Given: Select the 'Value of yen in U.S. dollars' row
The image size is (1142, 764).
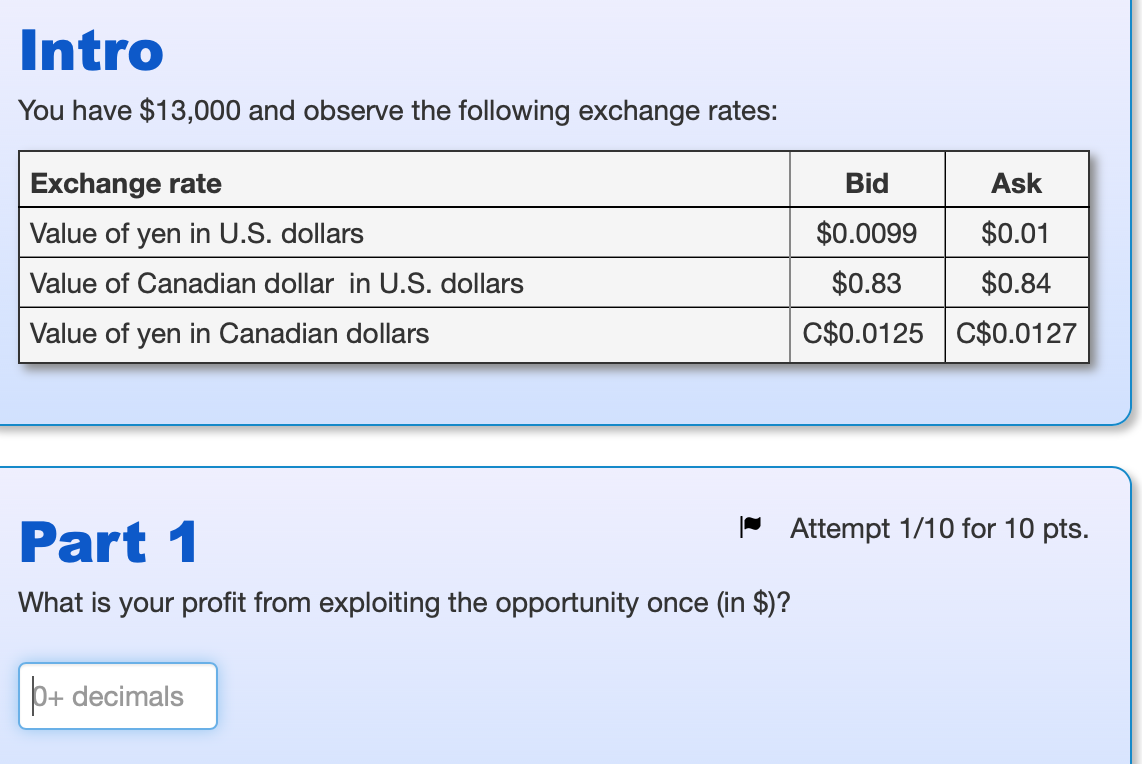Looking at the screenshot, I should [554, 233].
